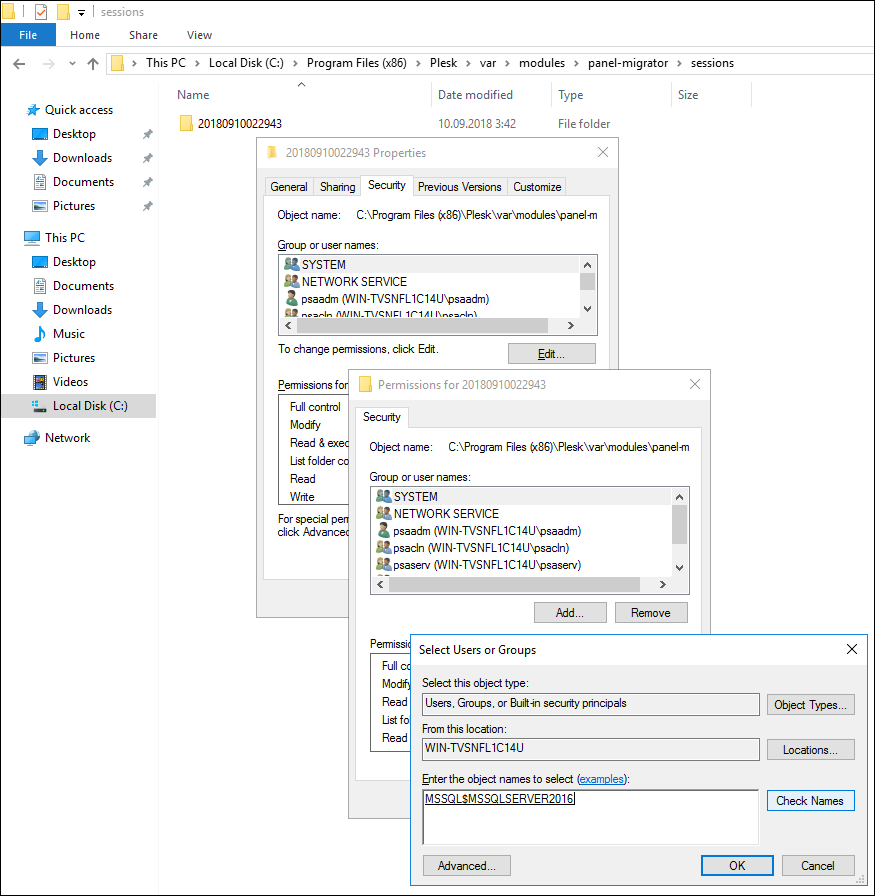Click the Network icon in sidebar
This screenshot has height=896, width=875.
[32, 438]
